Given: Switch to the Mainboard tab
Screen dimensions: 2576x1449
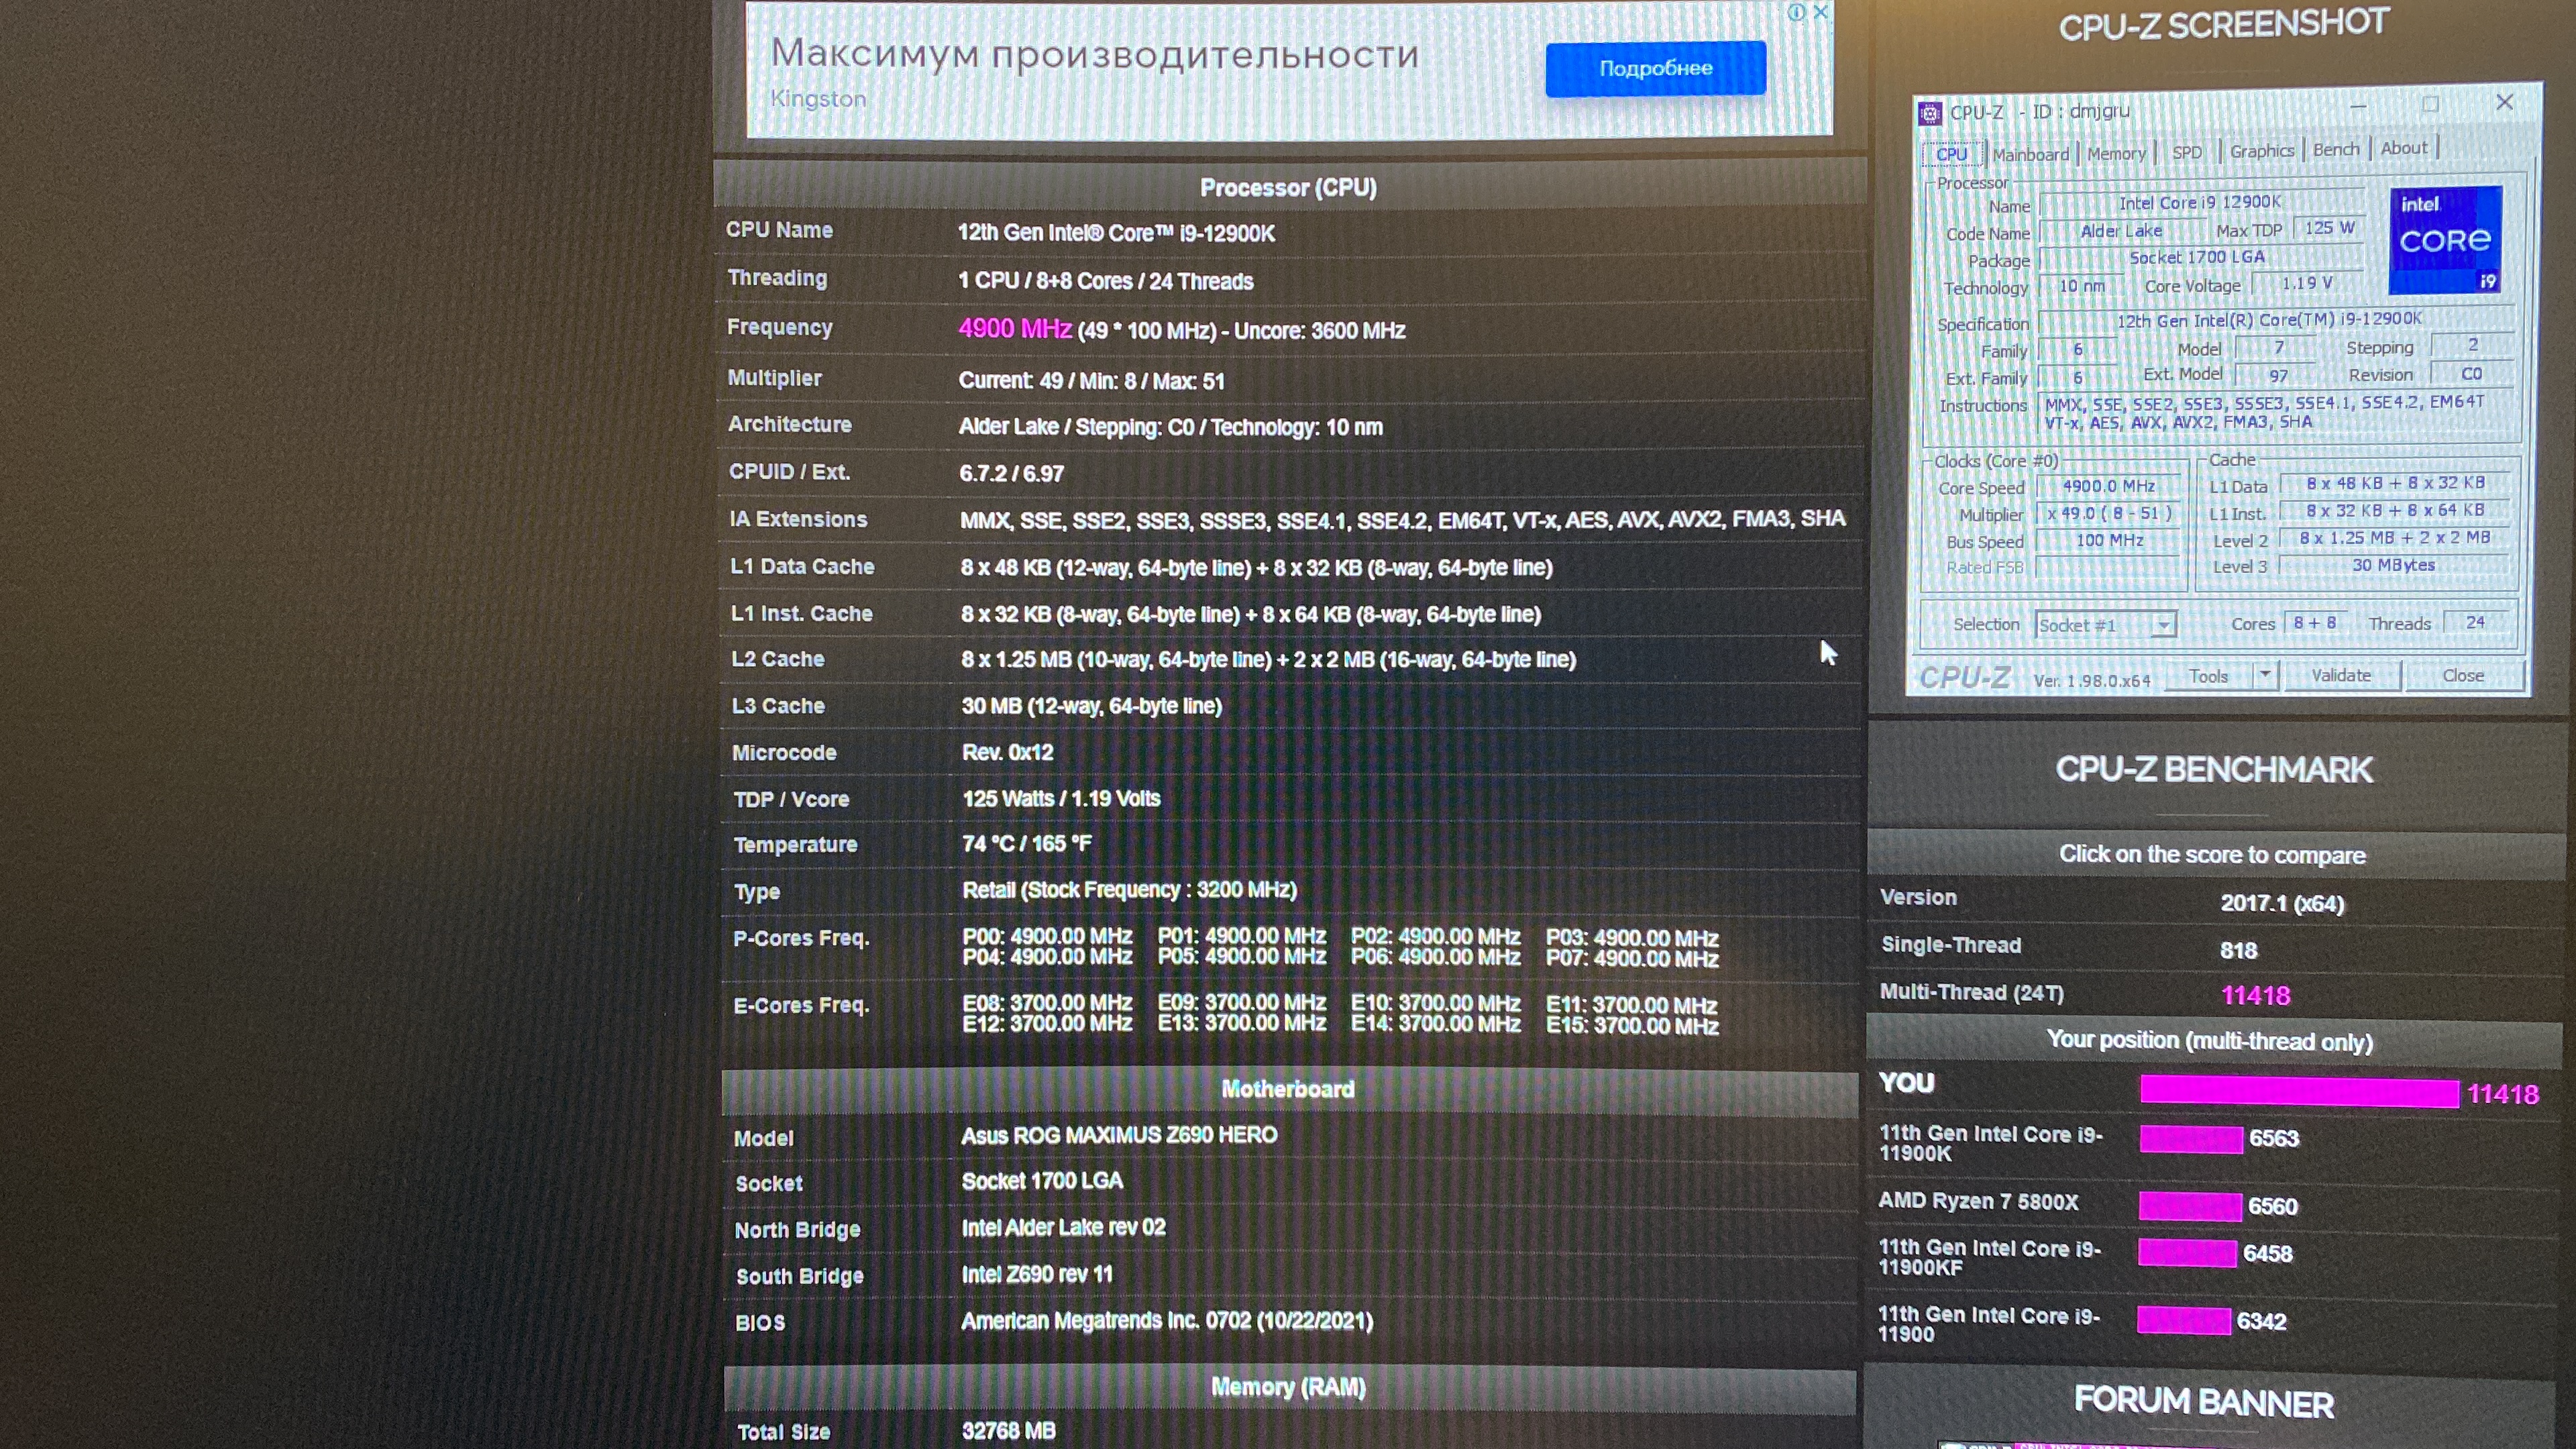Looking at the screenshot, I should [2030, 154].
